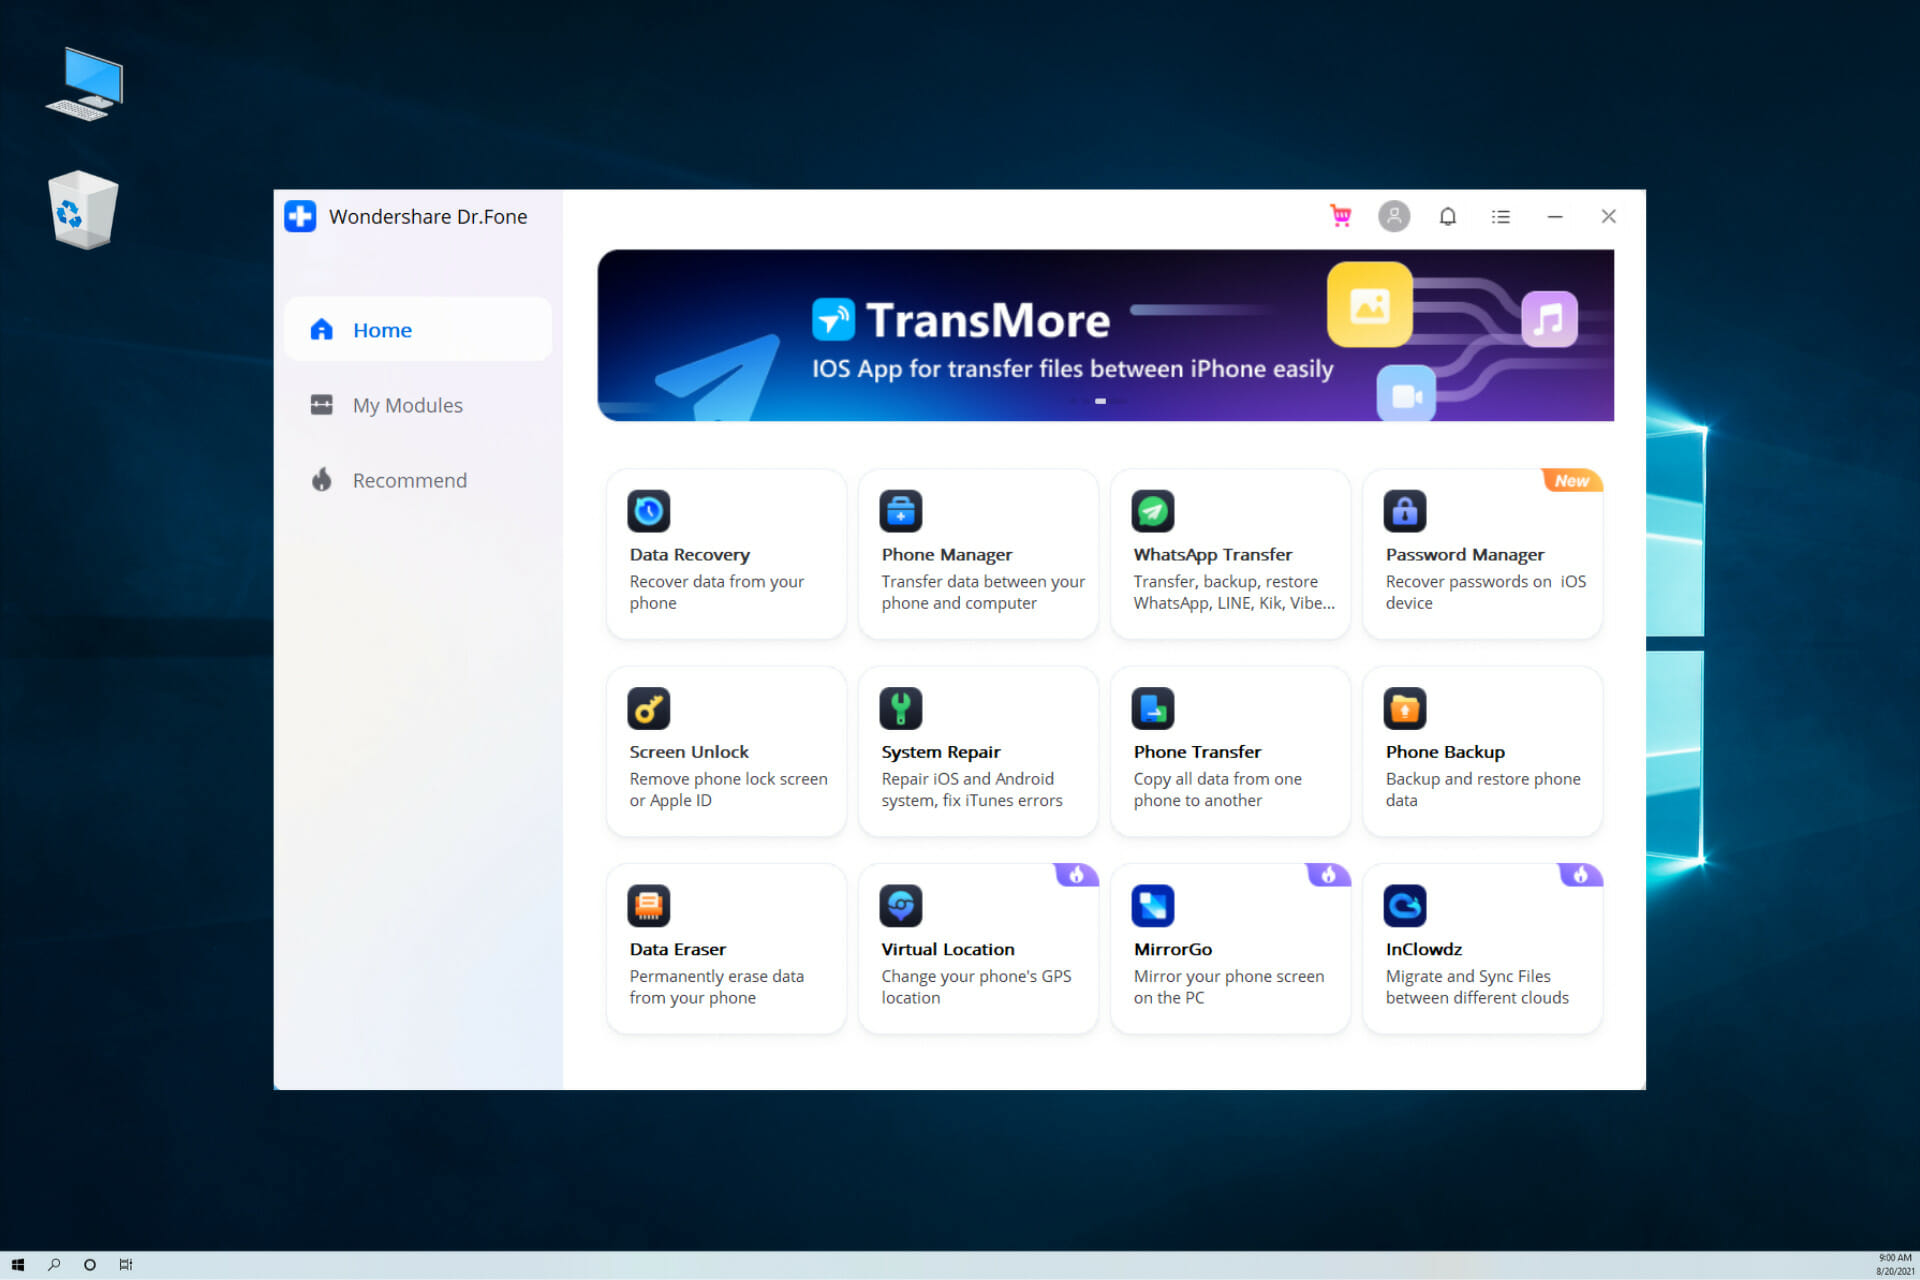Click the Dr.Fone logo icon
This screenshot has width=1920, height=1280.
point(300,216)
